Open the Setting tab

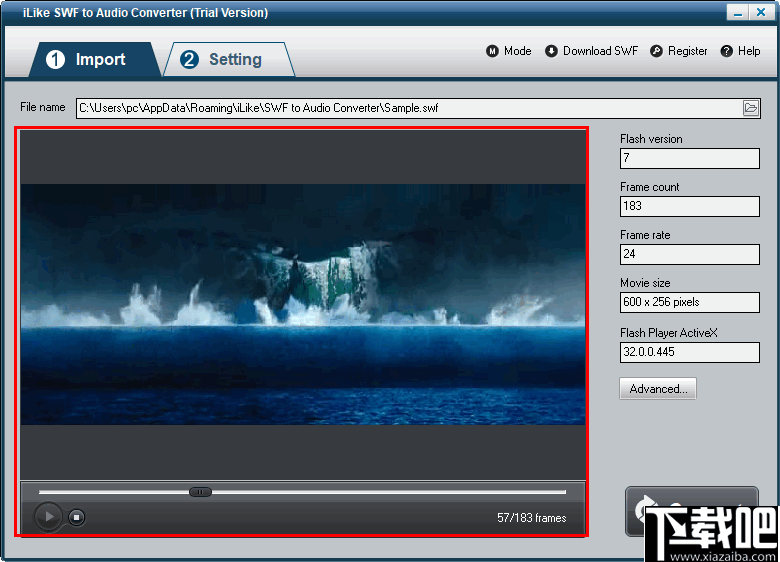[229, 59]
